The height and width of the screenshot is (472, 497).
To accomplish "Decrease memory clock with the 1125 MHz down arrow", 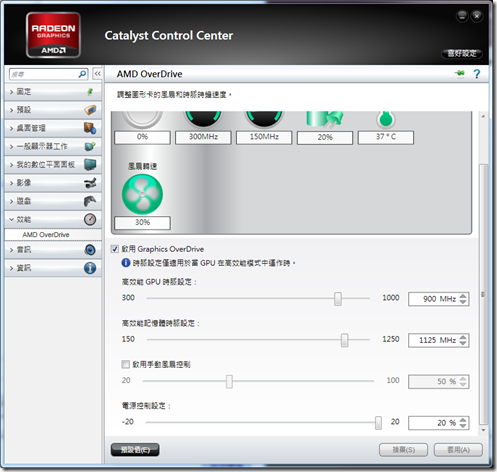I will point(463,343).
